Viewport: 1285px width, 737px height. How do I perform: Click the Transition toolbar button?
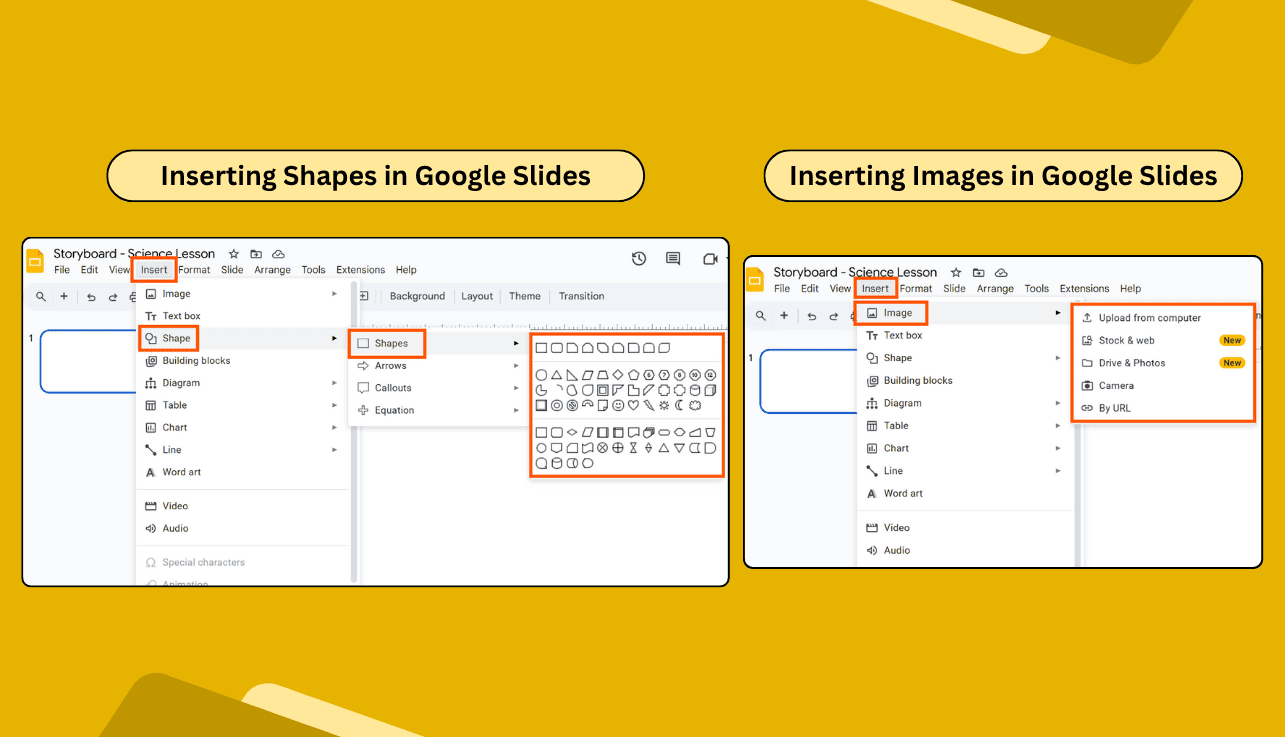click(581, 296)
